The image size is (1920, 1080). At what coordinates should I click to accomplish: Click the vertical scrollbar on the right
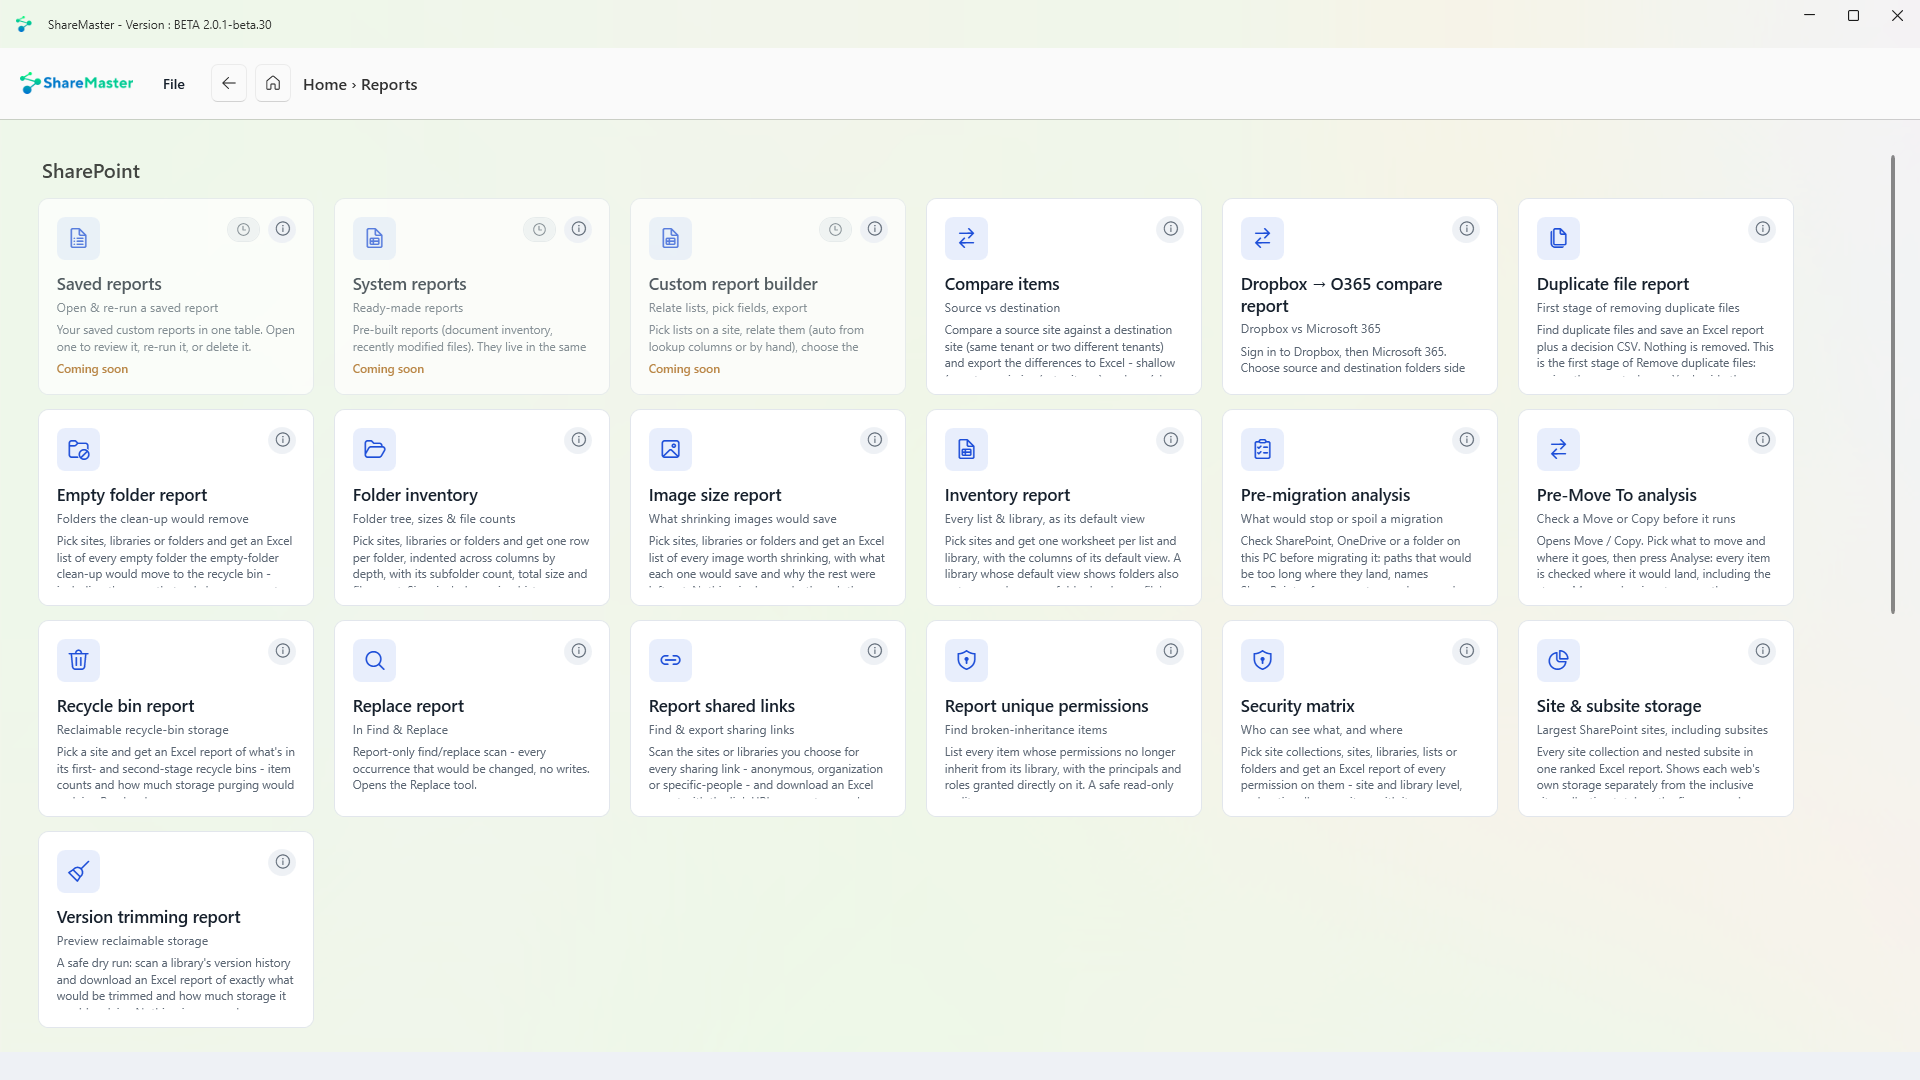coord(1892,385)
